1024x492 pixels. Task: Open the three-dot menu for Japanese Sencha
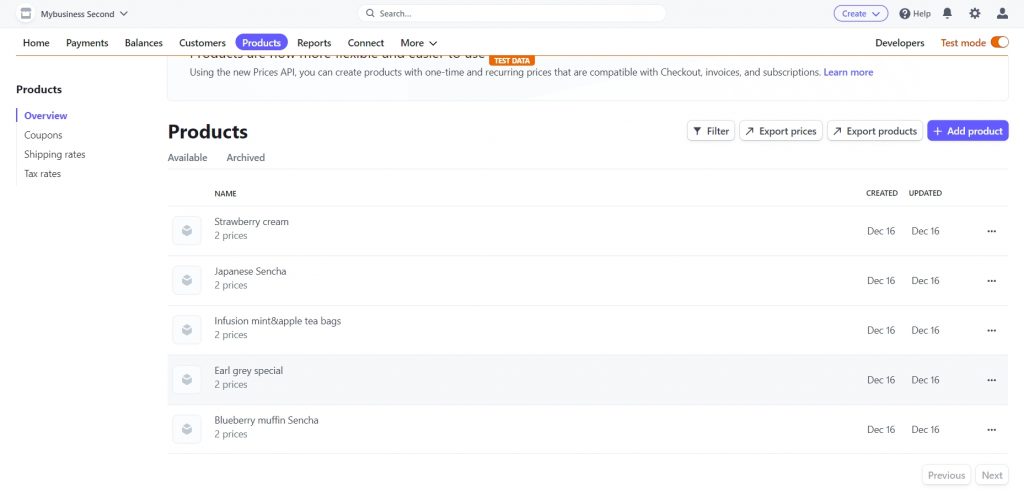[991, 281]
